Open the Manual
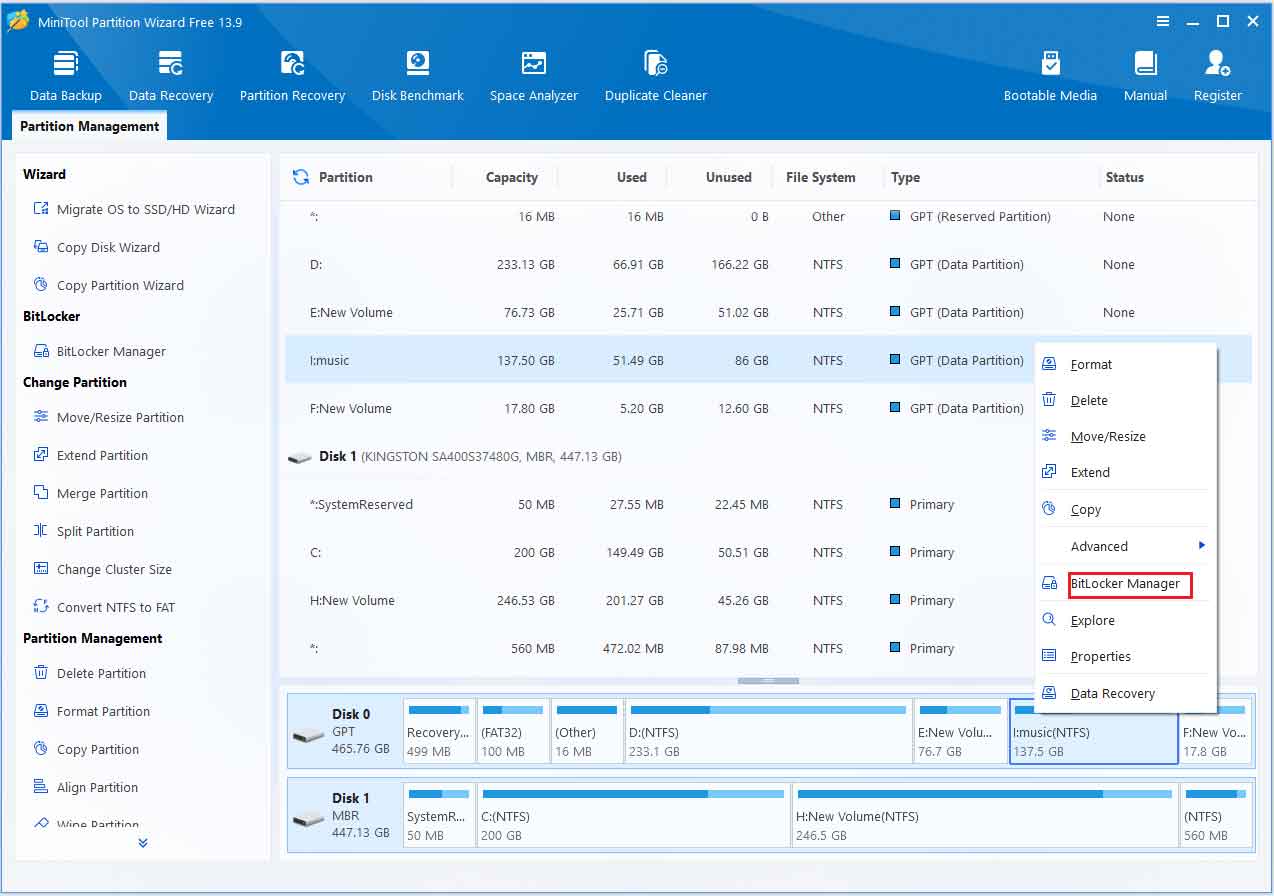 [x=1145, y=76]
